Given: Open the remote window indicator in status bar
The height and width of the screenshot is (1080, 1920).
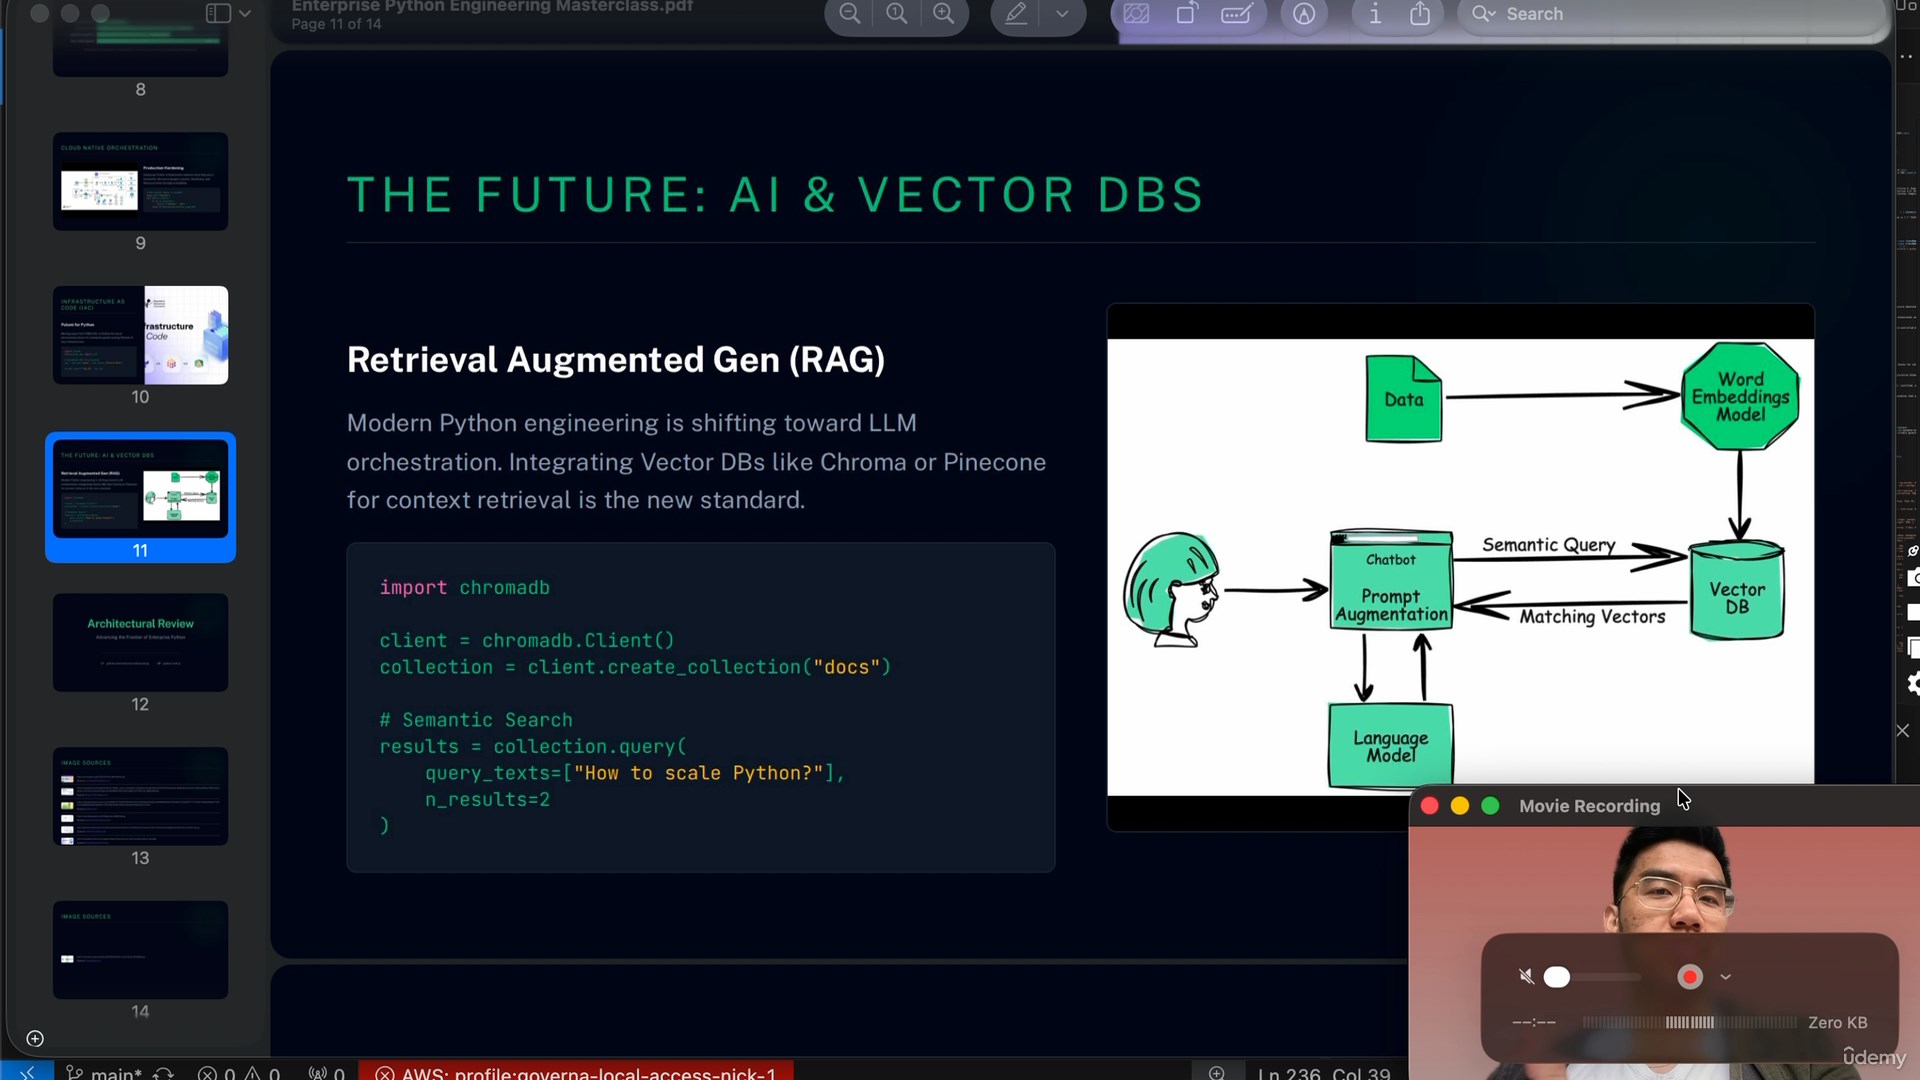Looking at the screenshot, I should [27, 1072].
